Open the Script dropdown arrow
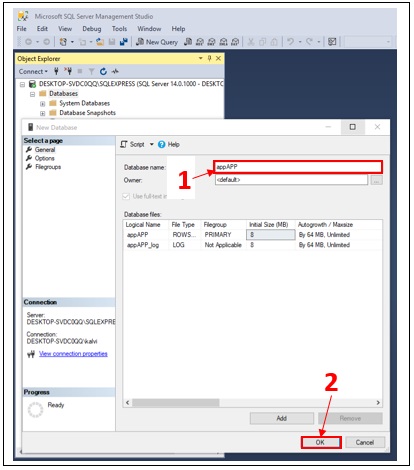This screenshot has height=470, width=414. tap(152, 144)
